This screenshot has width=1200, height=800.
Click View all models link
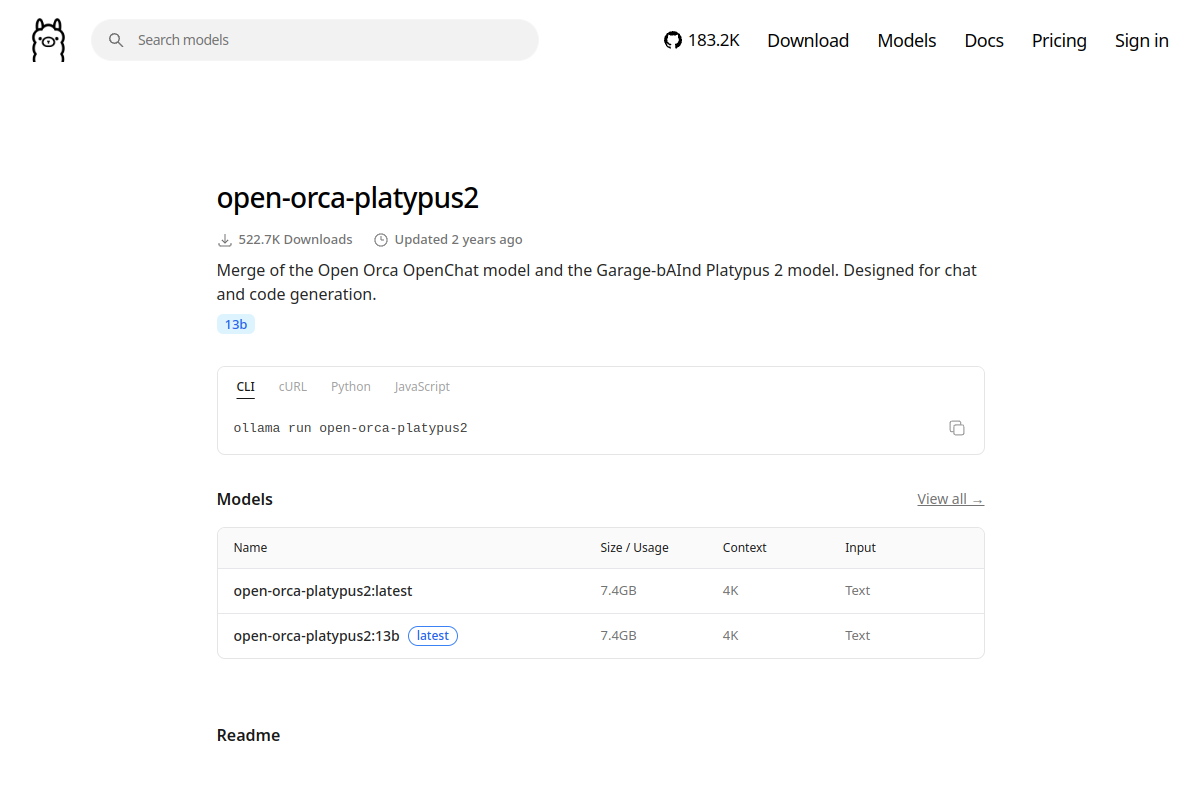coord(951,499)
